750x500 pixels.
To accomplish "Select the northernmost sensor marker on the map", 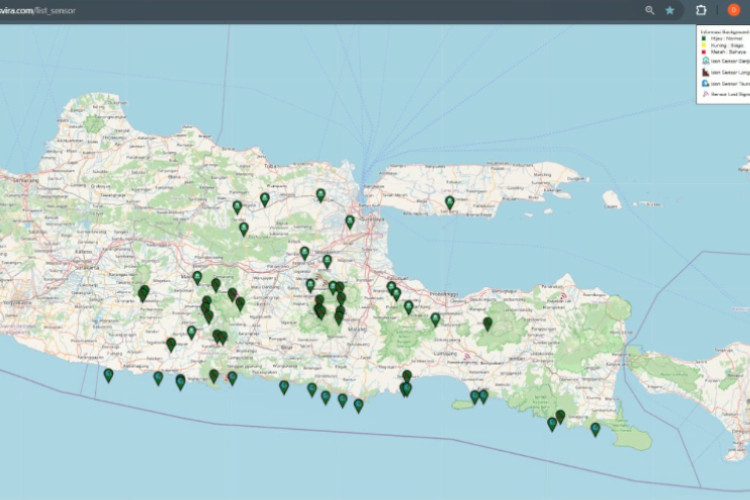I will 320,194.
